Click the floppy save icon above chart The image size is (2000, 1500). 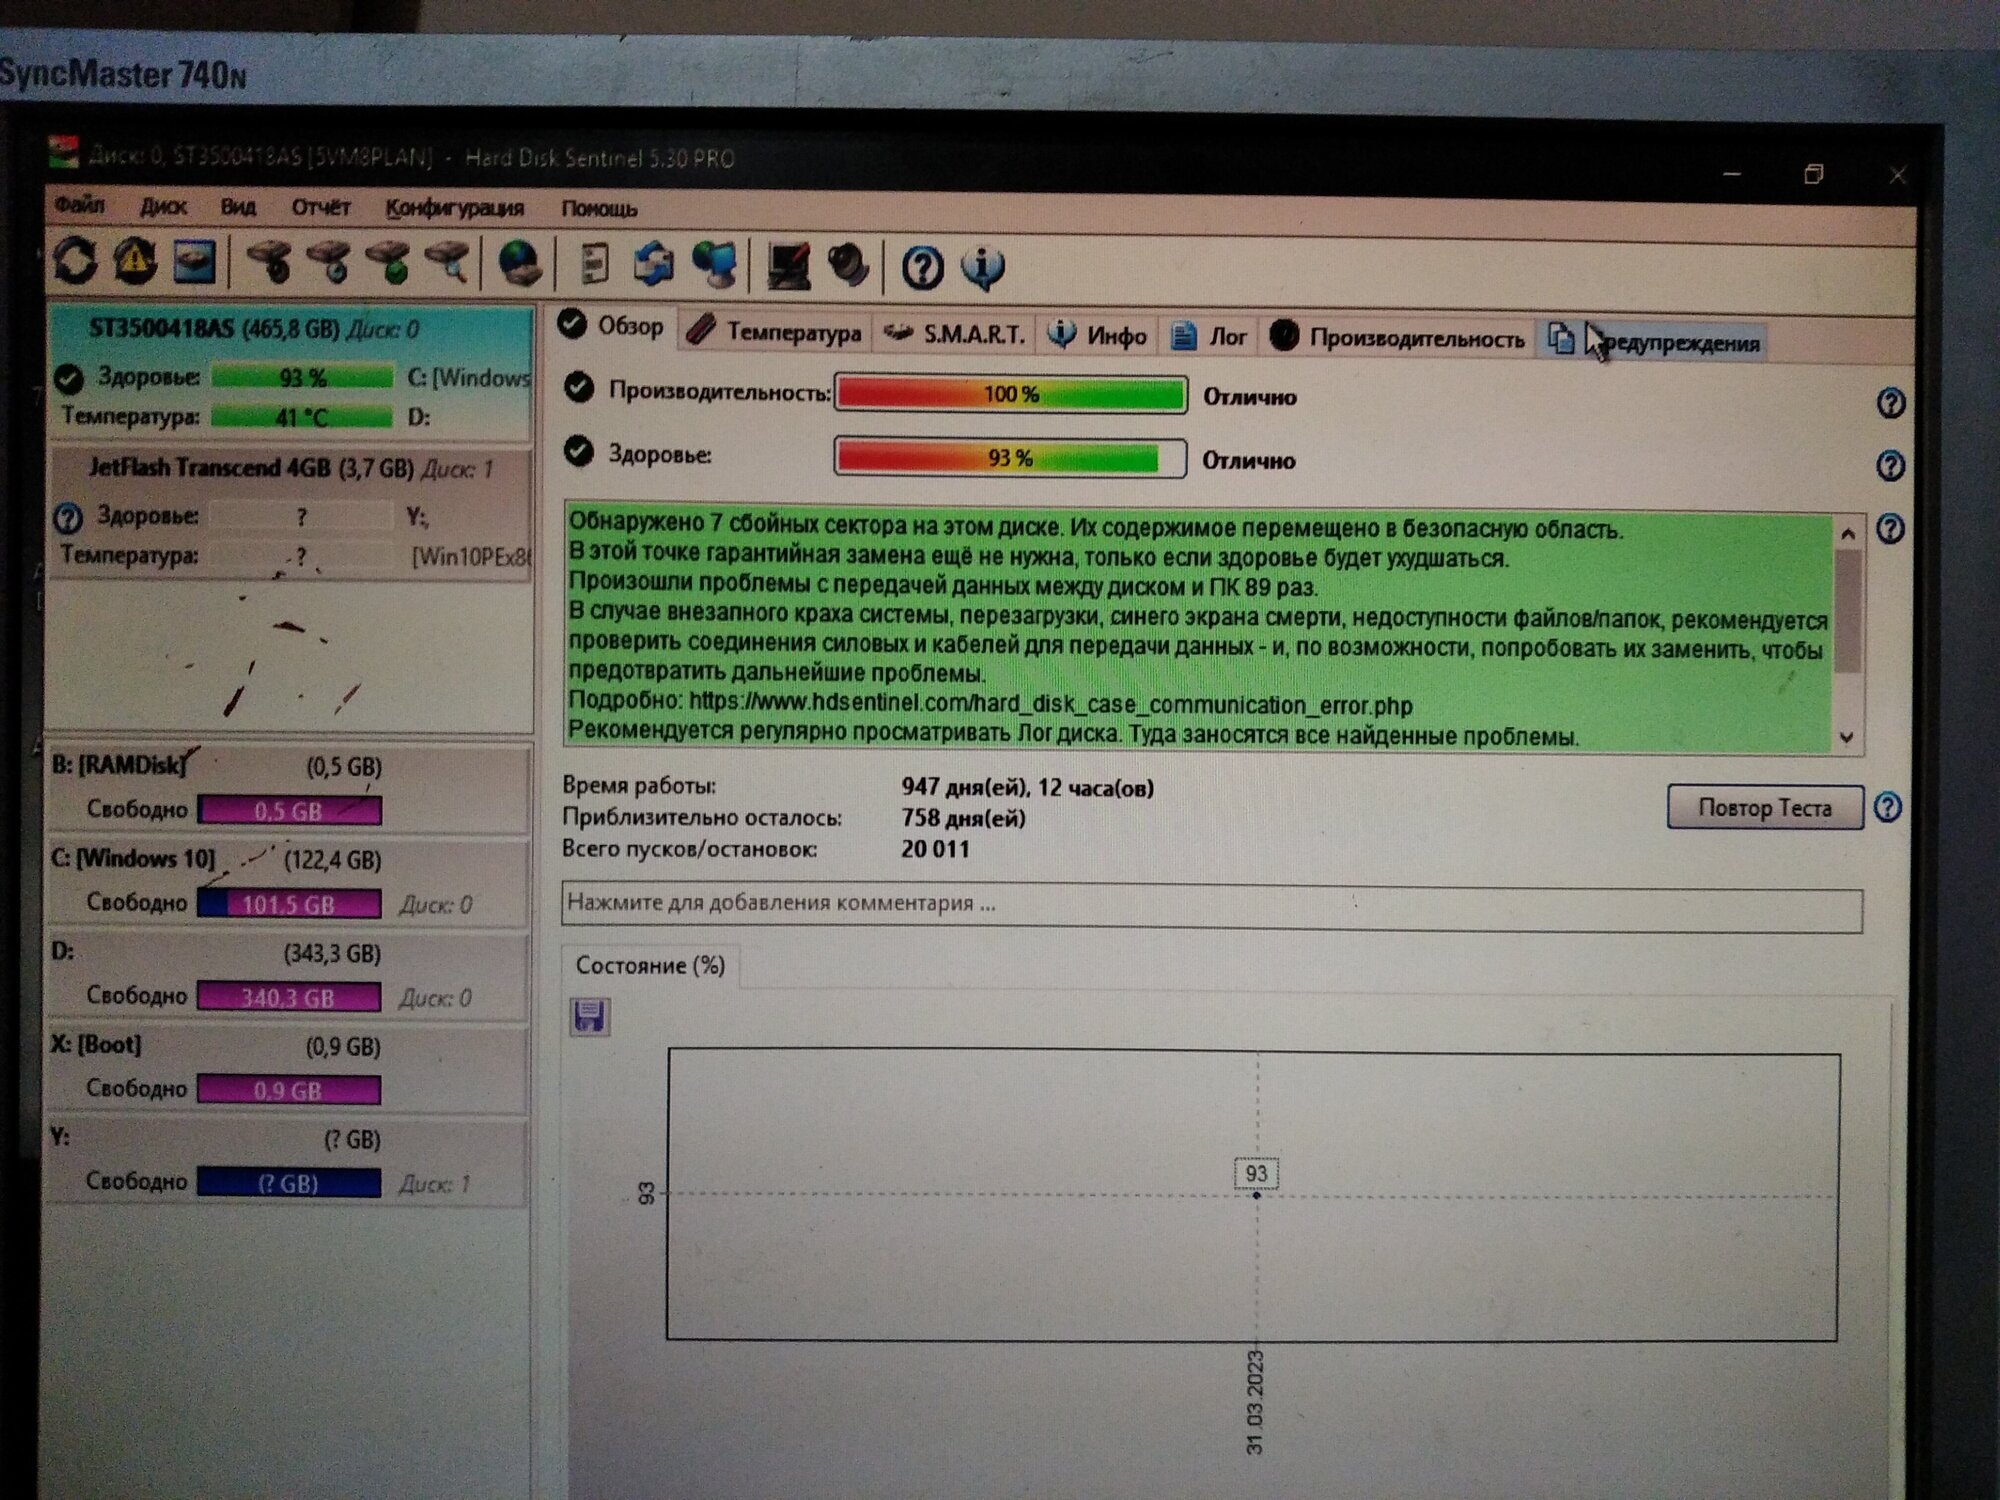click(589, 1017)
